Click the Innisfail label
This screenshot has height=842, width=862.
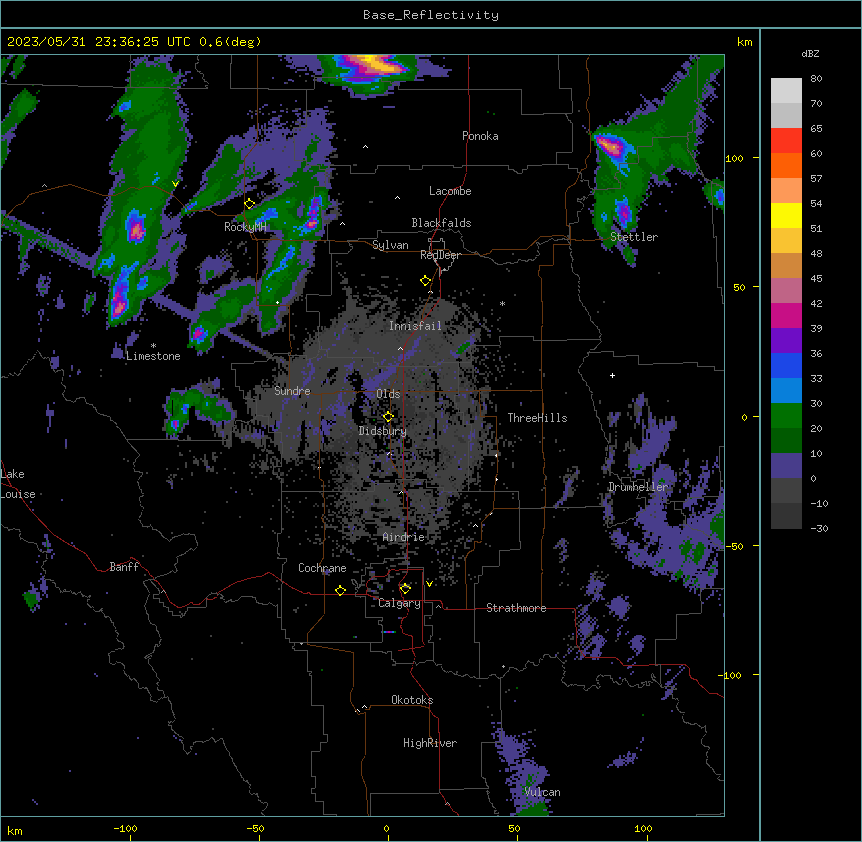[415, 326]
